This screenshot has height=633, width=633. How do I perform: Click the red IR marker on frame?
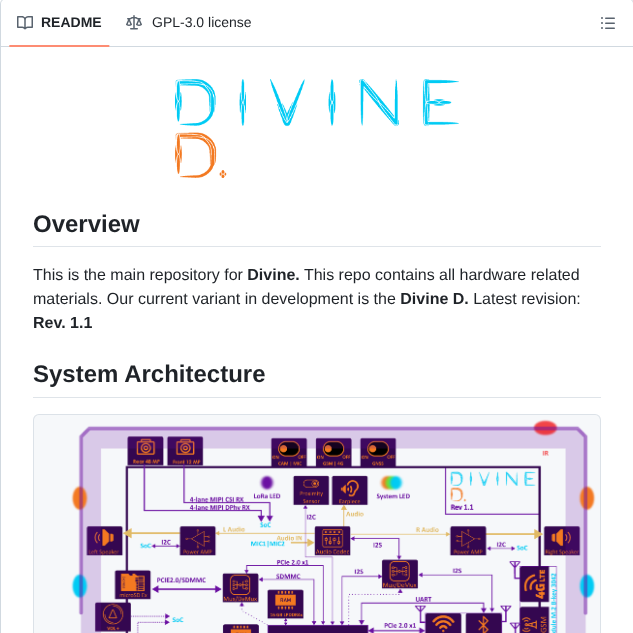point(545,428)
